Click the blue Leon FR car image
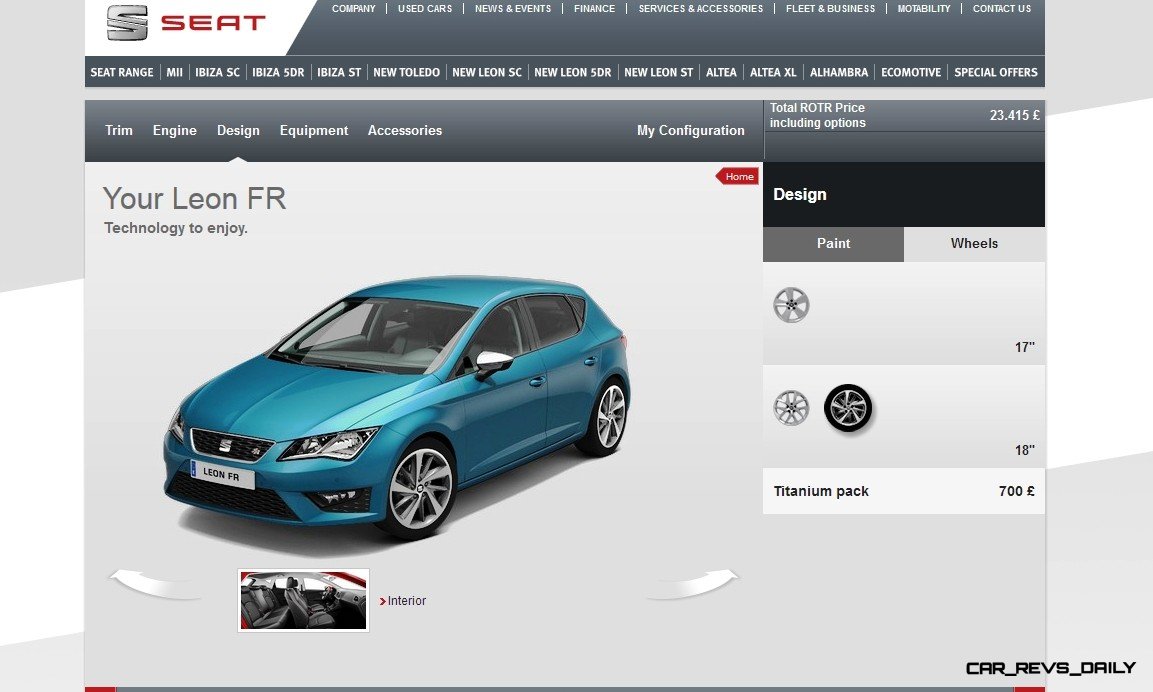 click(x=397, y=407)
